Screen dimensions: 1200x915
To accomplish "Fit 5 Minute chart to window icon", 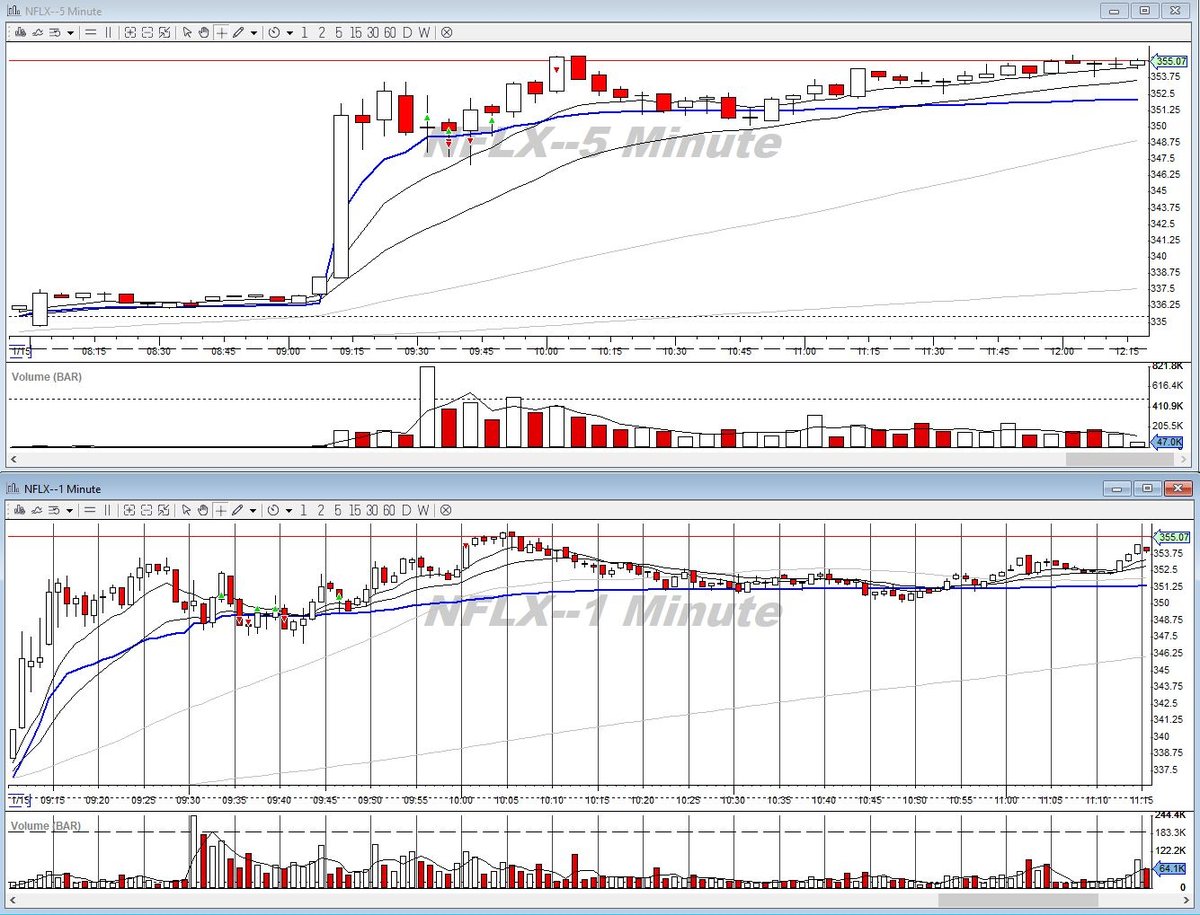I will coord(164,32).
